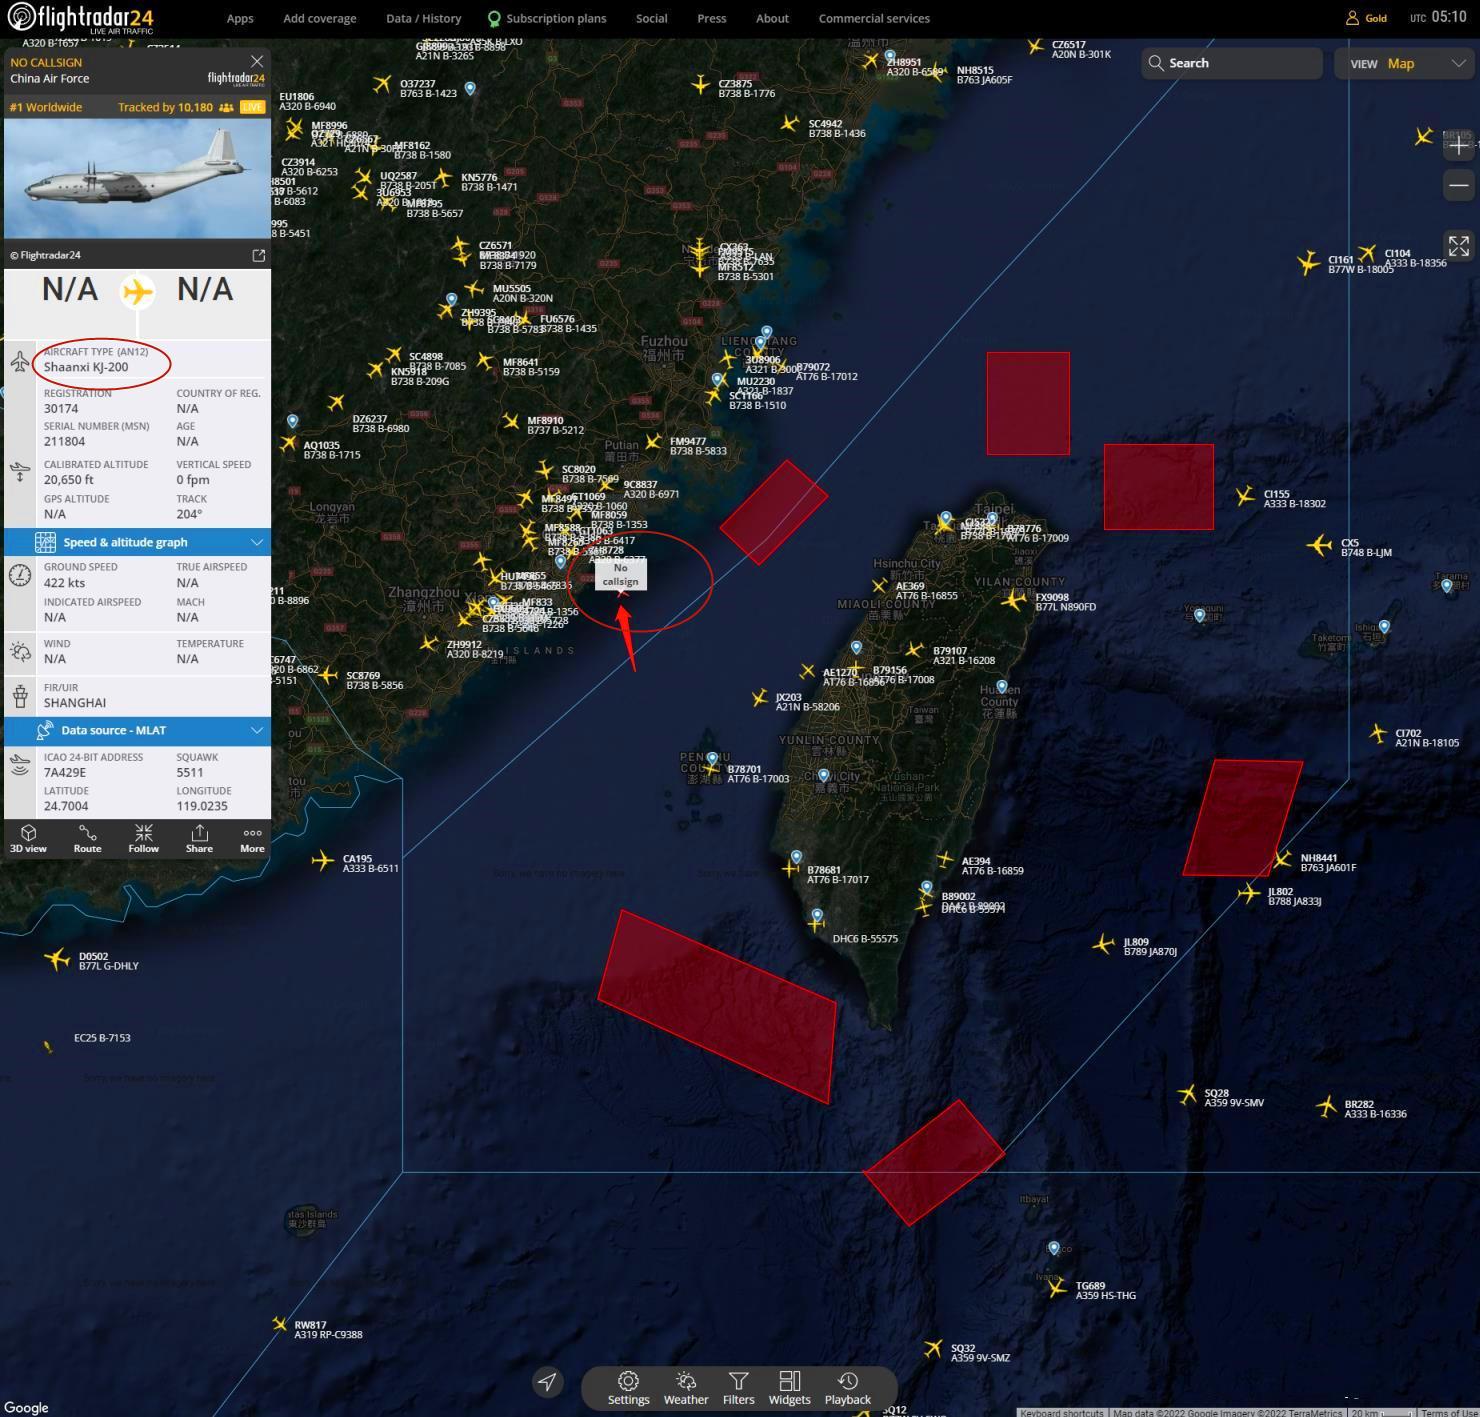This screenshot has width=1480, height=1417.
Task: Click the Search input field
Action: coord(1240,63)
